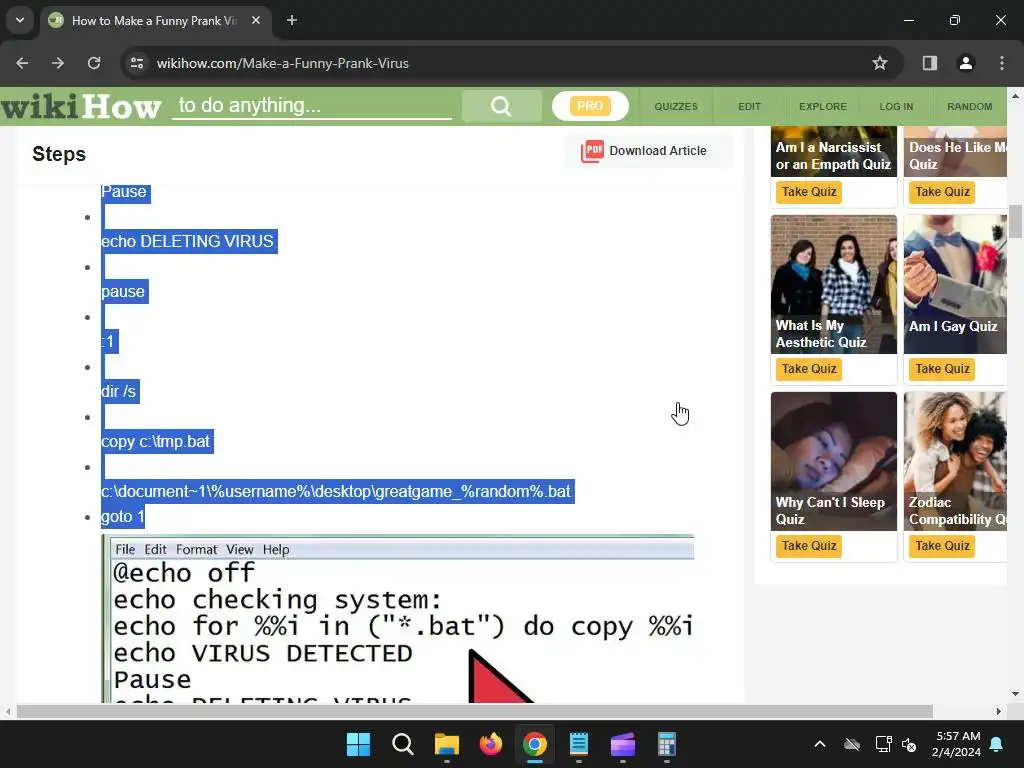This screenshot has height=768, width=1024.
Task: Open the What Is My Aesthetic Quiz thumbnail
Action: [x=833, y=284]
